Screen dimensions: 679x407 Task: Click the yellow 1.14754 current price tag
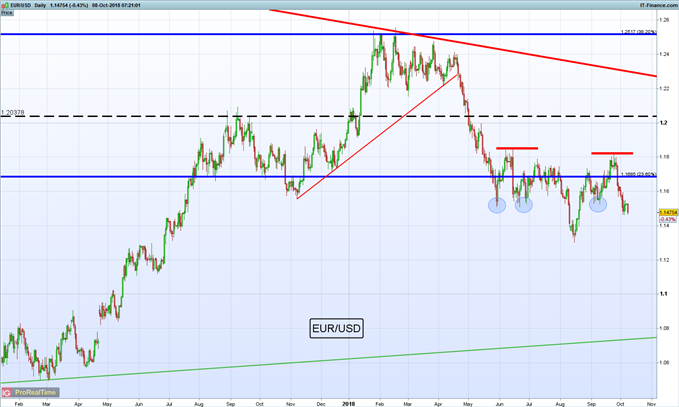coord(668,213)
